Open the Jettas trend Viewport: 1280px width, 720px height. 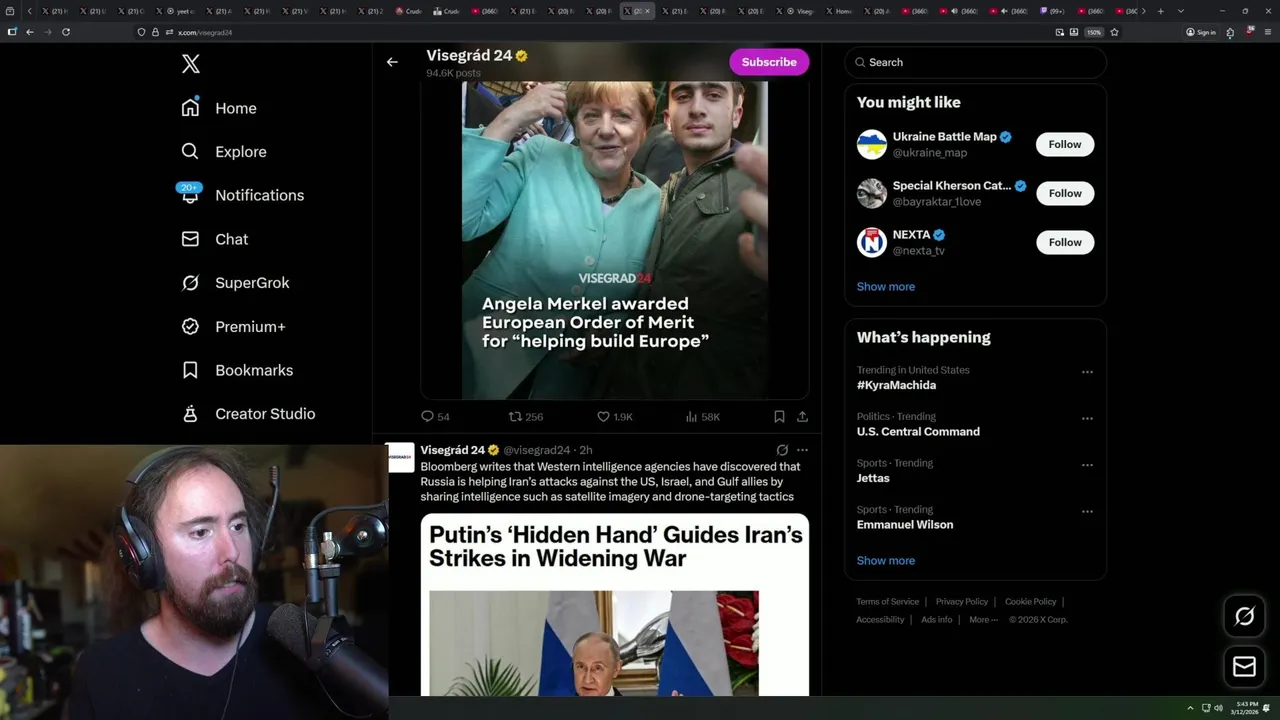pyautogui.click(x=873, y=478)
